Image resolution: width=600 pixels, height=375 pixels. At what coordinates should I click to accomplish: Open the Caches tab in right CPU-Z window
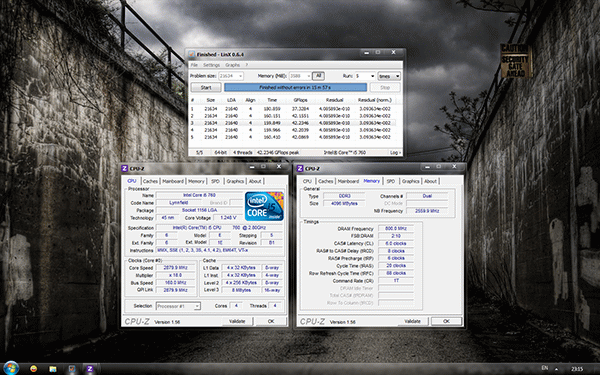(x=326, y=181)
